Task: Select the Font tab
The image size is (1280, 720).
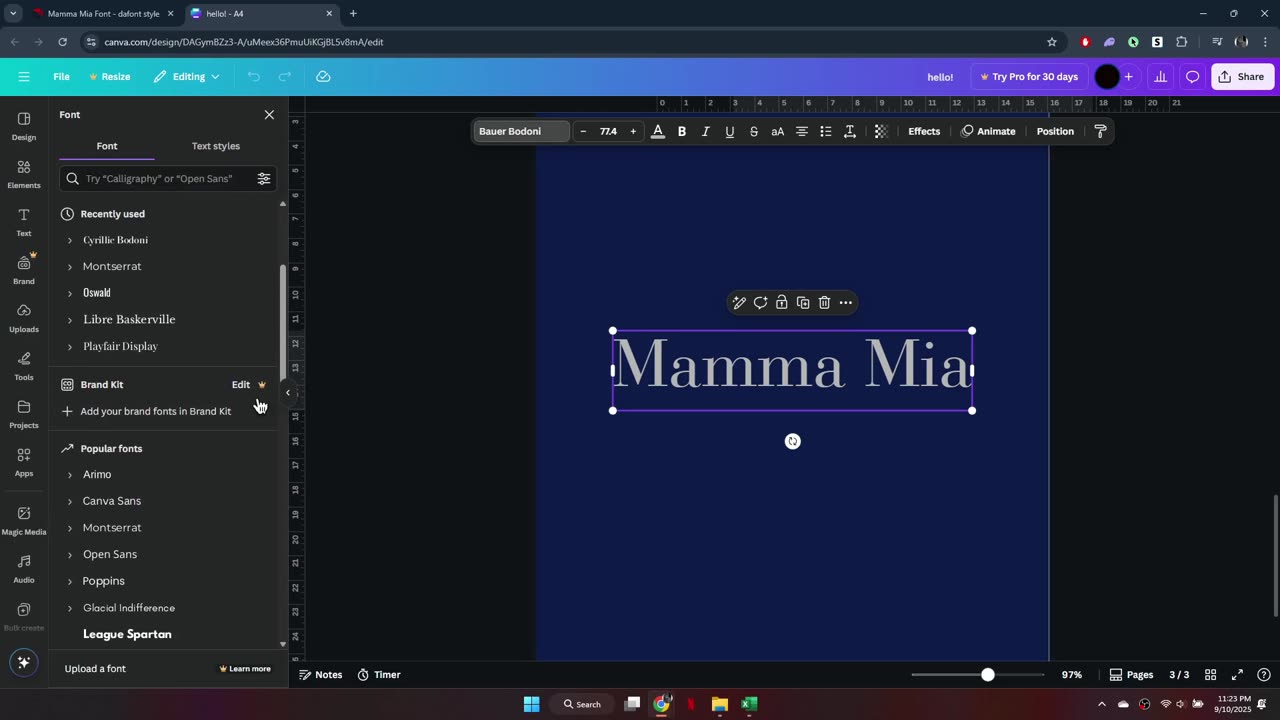Action: tap(107, 146)
